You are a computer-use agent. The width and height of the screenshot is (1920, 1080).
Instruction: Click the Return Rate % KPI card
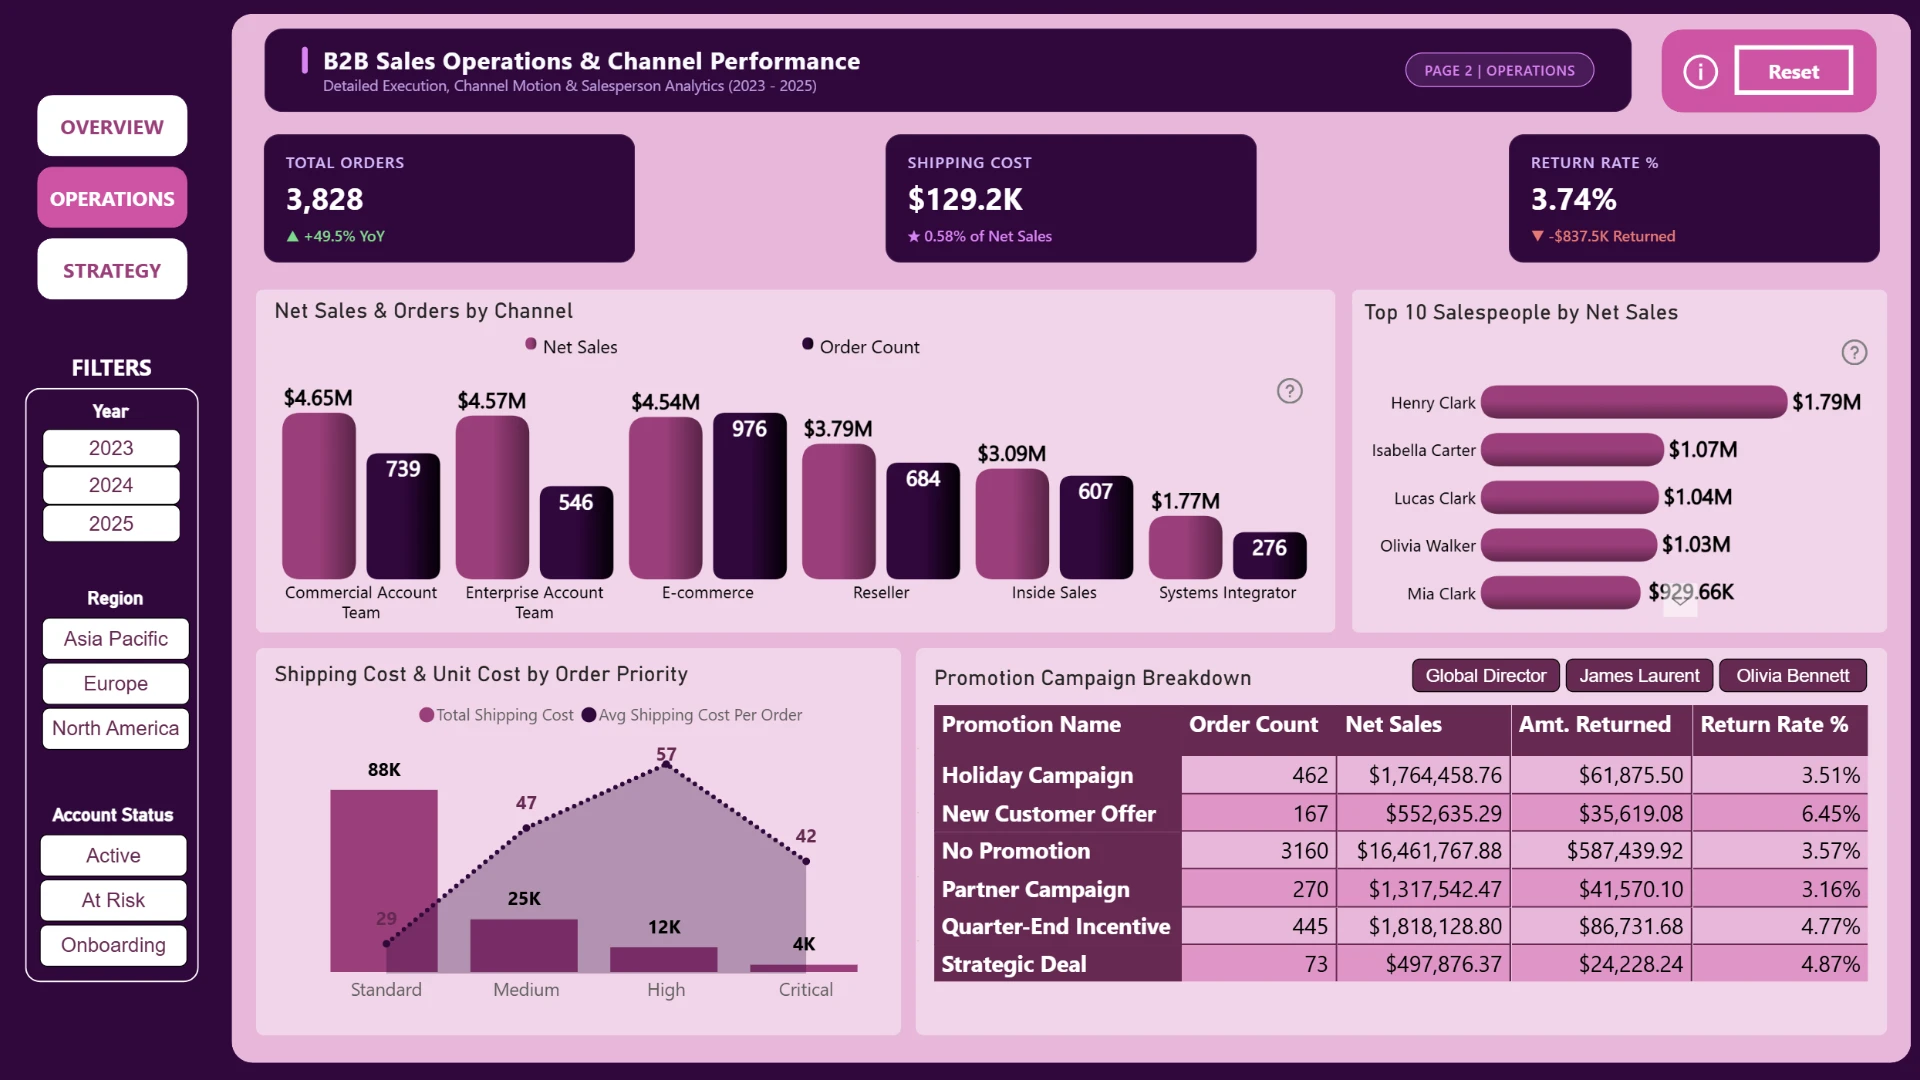click(x=1694, y=198)
